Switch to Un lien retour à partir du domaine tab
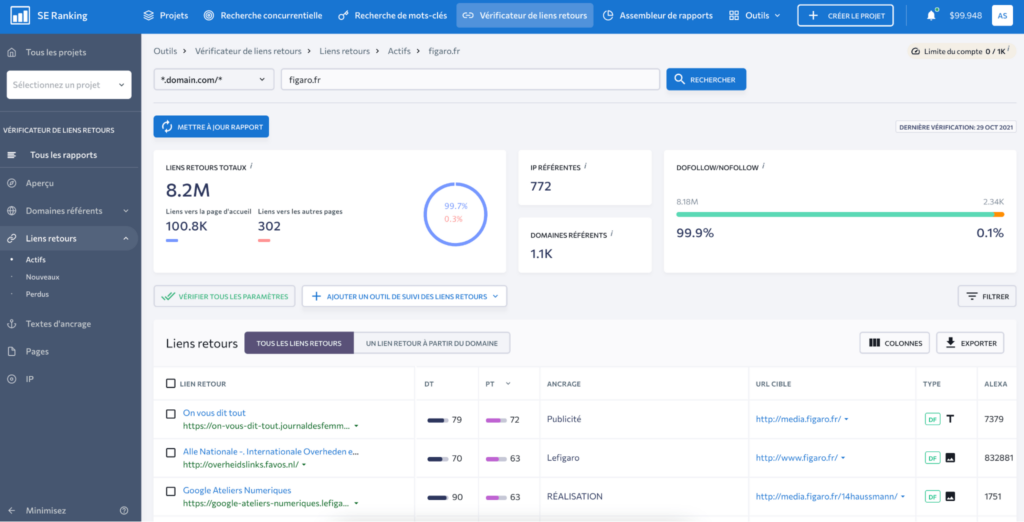 pos(432,343)
